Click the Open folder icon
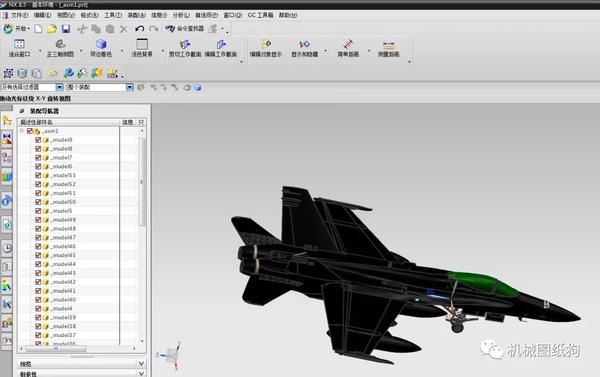 point(52,29)
